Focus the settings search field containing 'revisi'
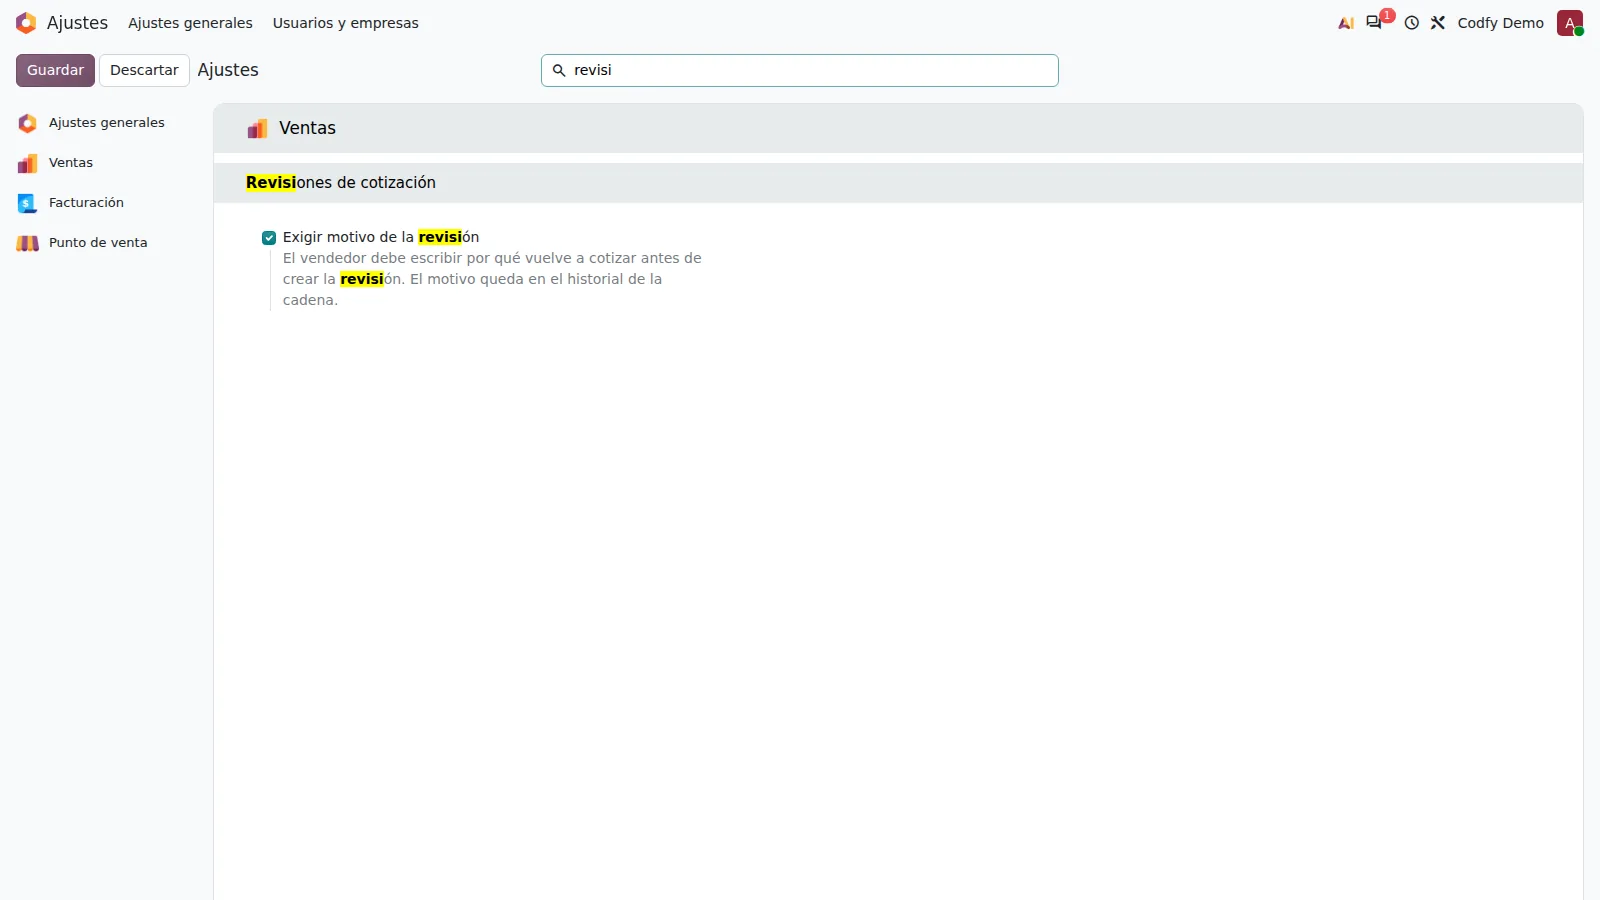Viewport: 1600px width, 900px height. point(800,70)
